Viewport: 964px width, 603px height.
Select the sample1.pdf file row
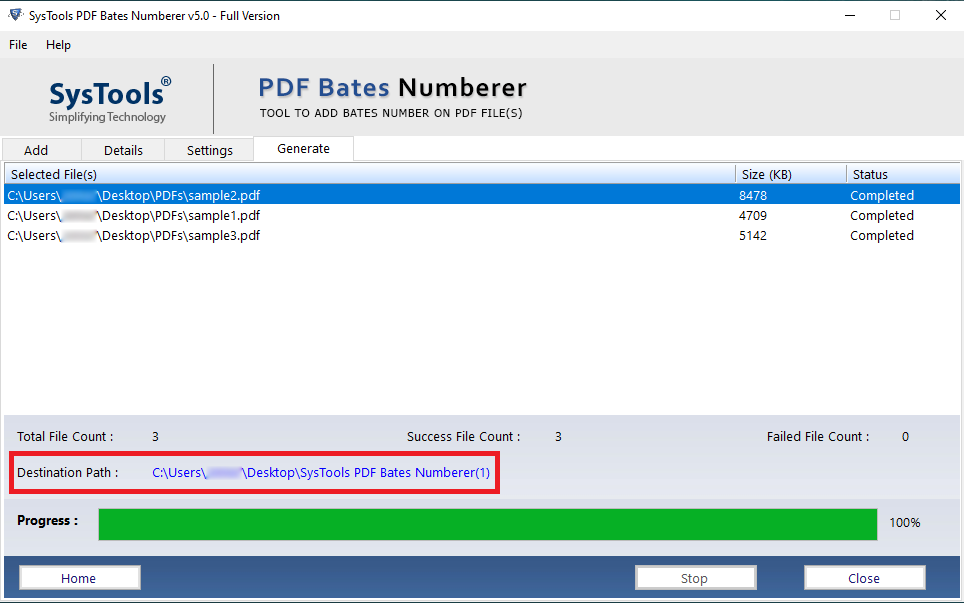tap(481, 215)
